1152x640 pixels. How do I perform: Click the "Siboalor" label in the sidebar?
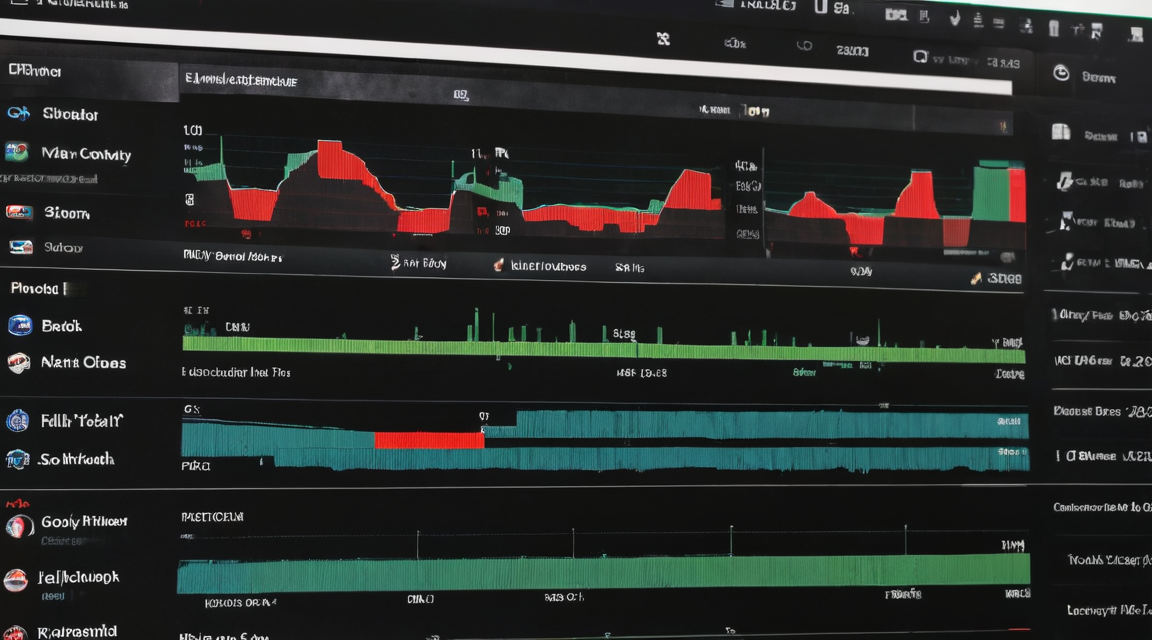point(70,114)
